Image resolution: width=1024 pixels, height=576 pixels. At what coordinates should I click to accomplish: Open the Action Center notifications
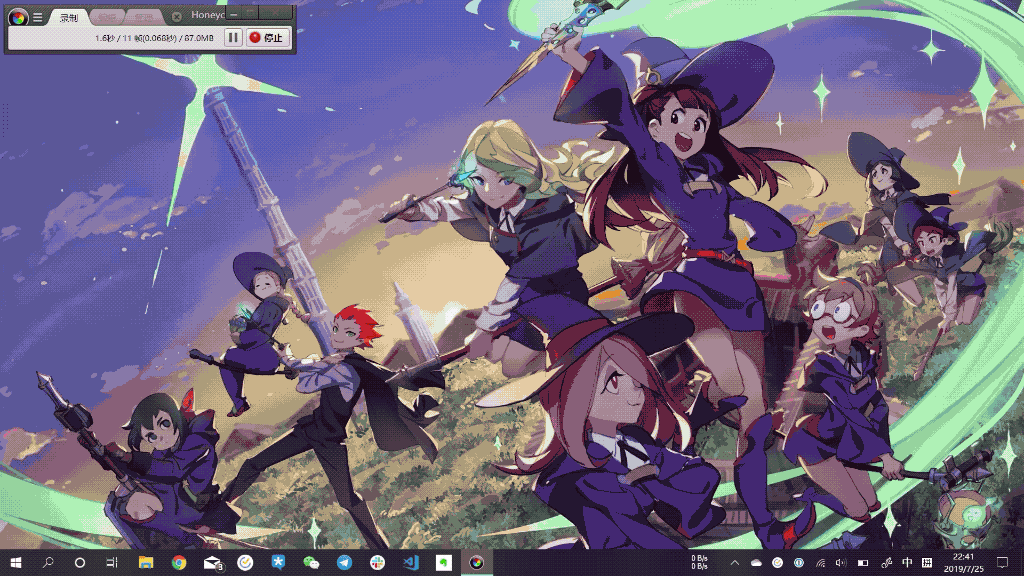(1002, 562)
